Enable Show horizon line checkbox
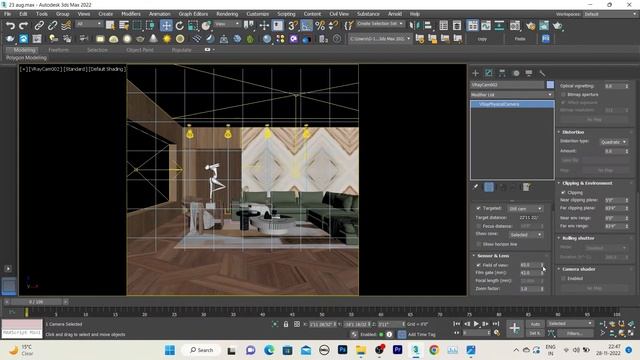The width and height of the screenshot is (640, 360). click(478, 244)
